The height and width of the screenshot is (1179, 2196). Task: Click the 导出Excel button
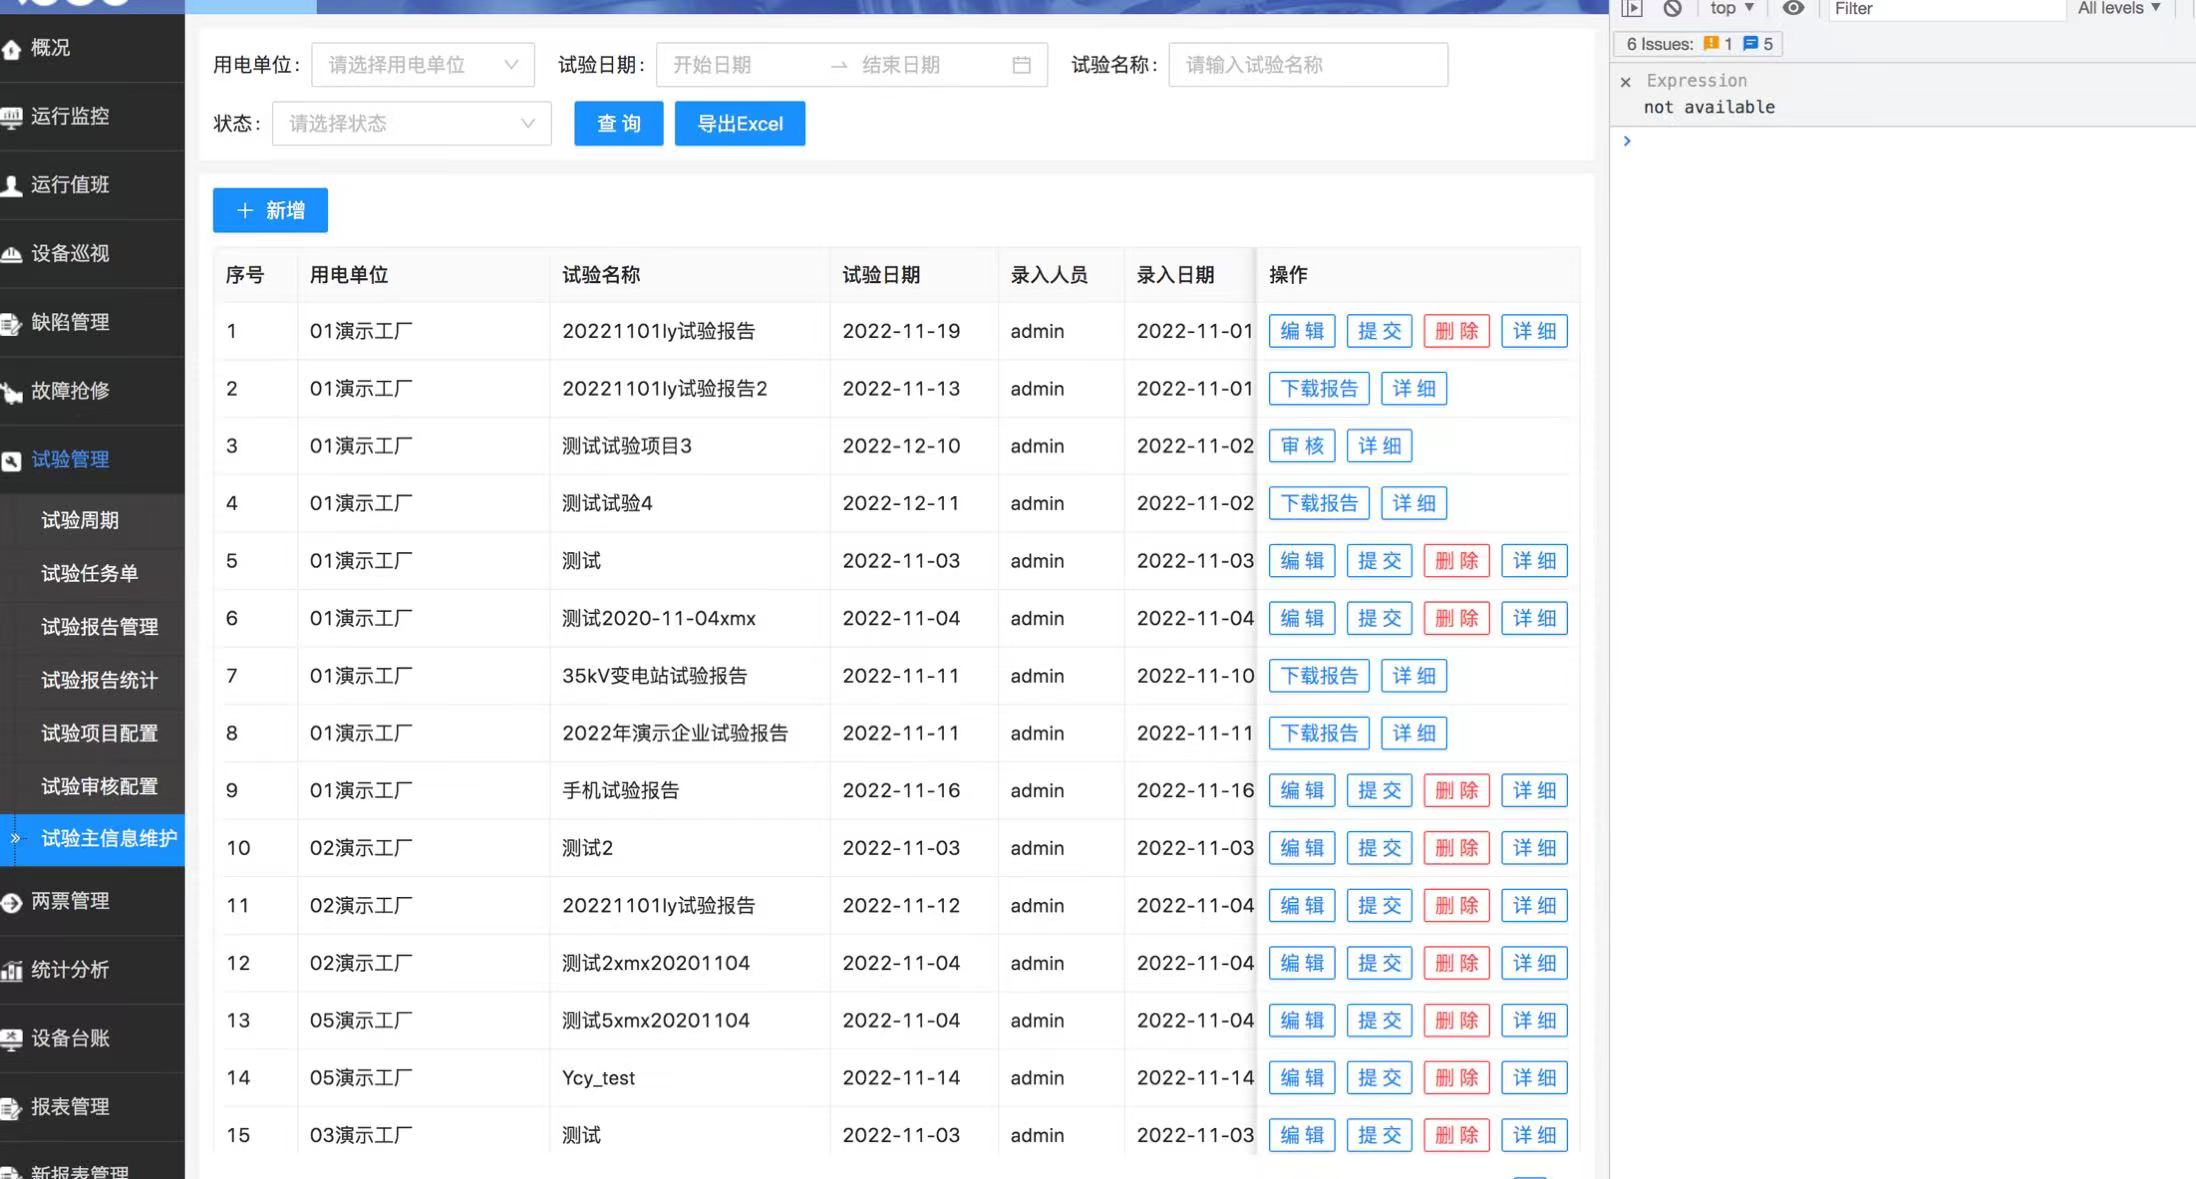coord(739,124)
